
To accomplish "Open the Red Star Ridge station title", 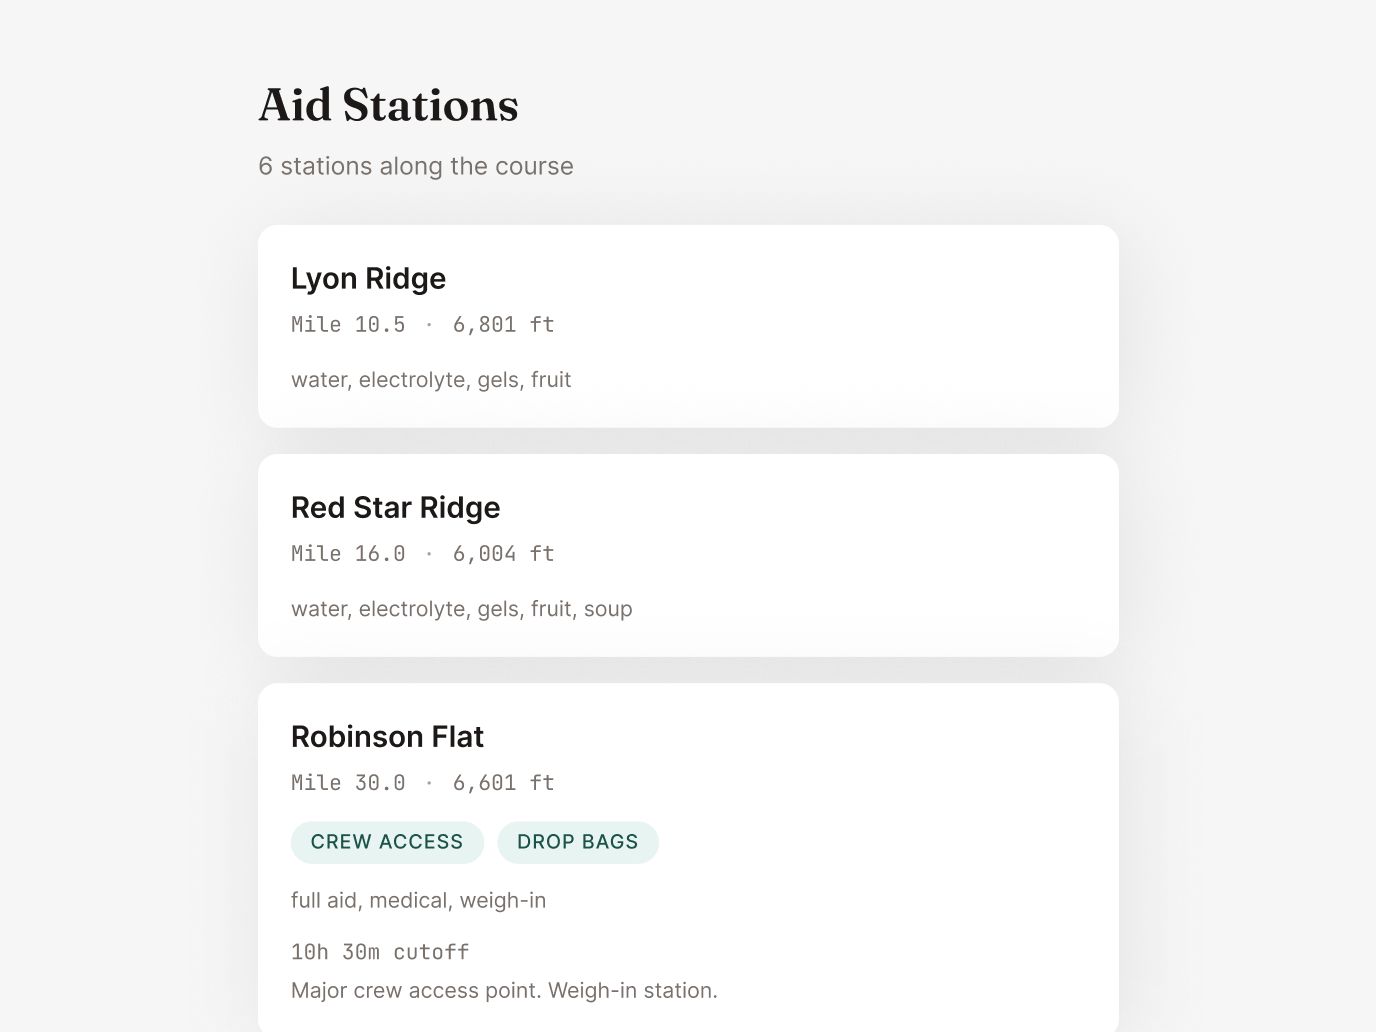I will pos(395,507).
